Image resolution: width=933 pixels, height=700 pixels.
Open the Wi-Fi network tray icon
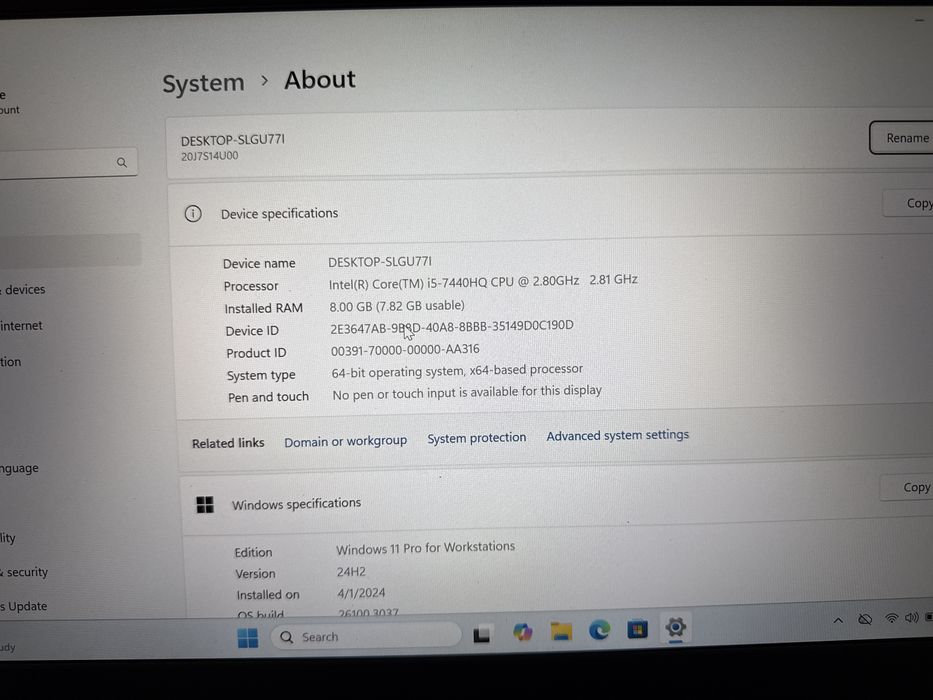[x=891, y=618]
